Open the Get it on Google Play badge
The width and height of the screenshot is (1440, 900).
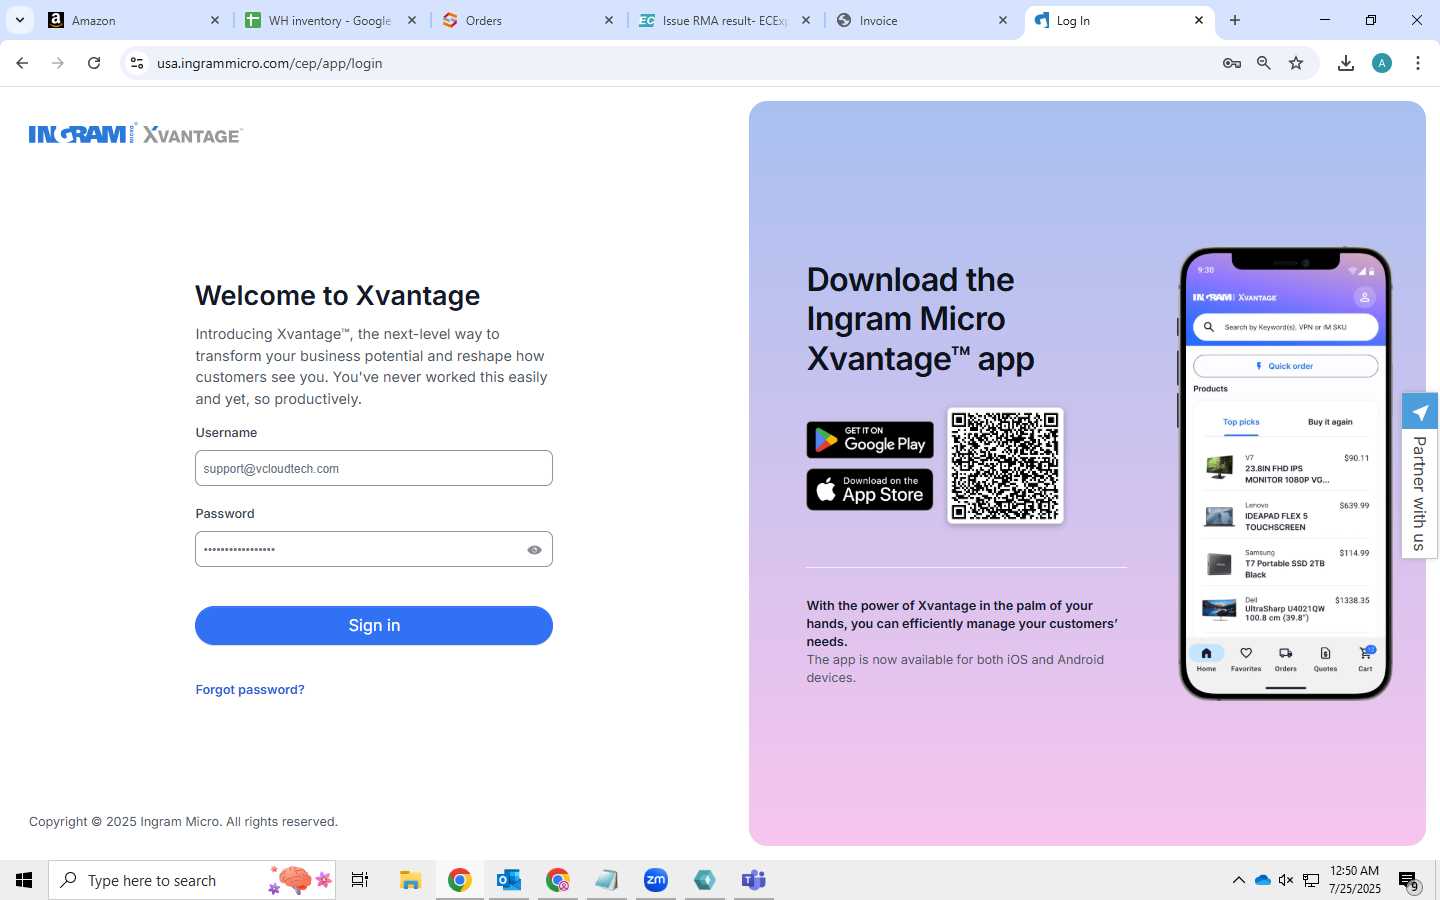pos(870,440)
